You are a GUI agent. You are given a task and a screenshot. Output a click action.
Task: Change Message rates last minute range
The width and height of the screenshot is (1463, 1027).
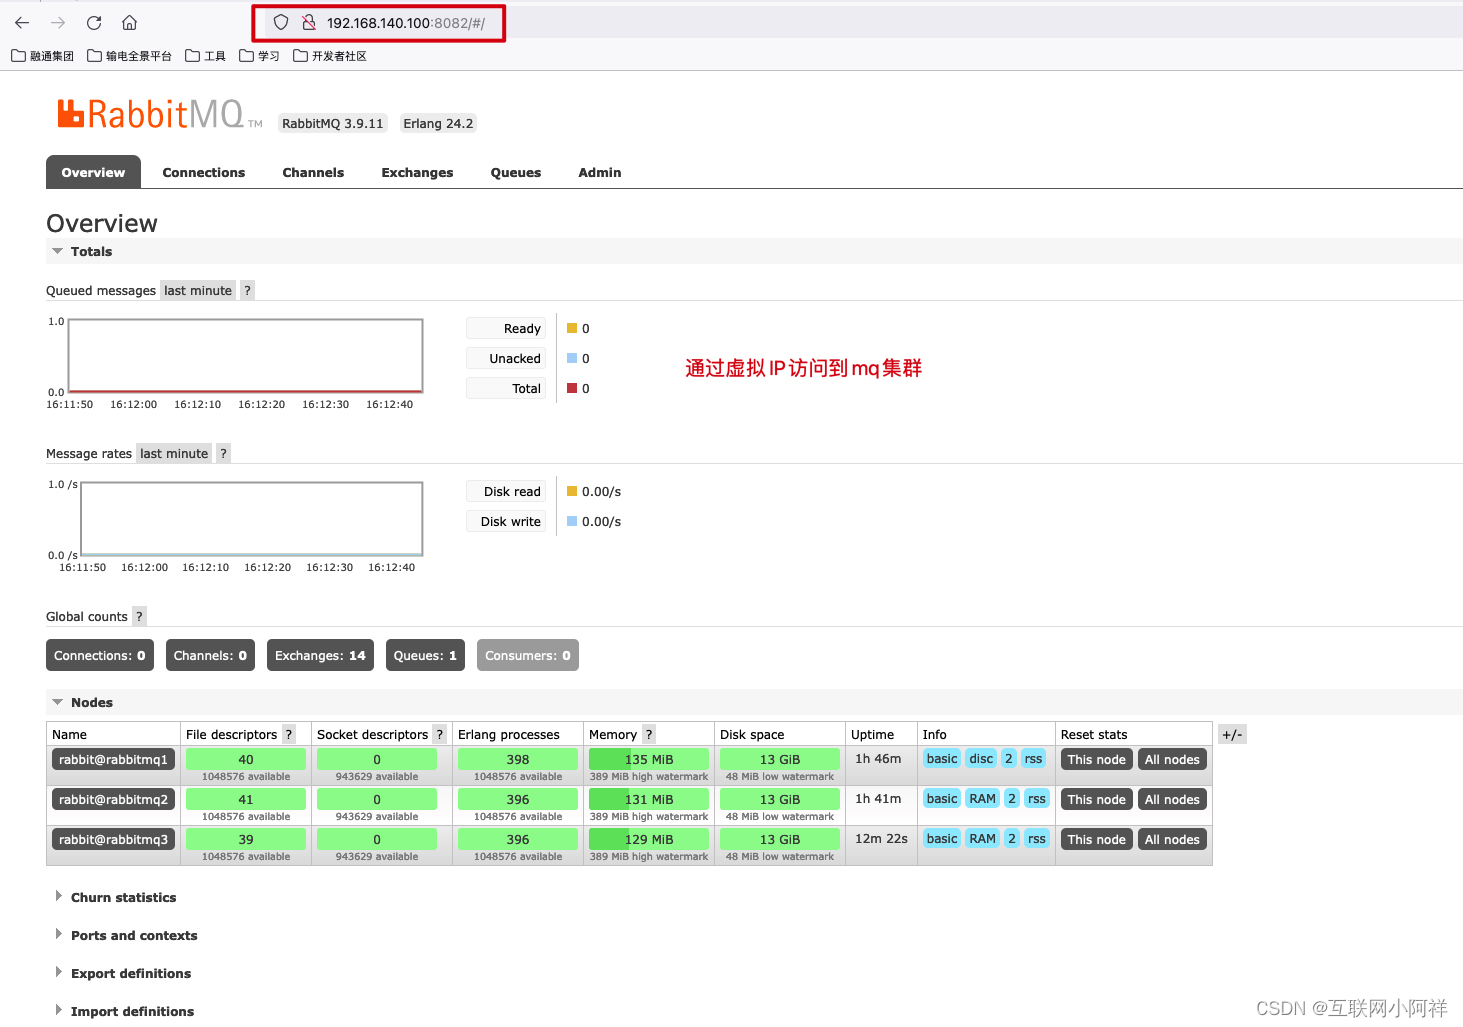pos(174,453)
